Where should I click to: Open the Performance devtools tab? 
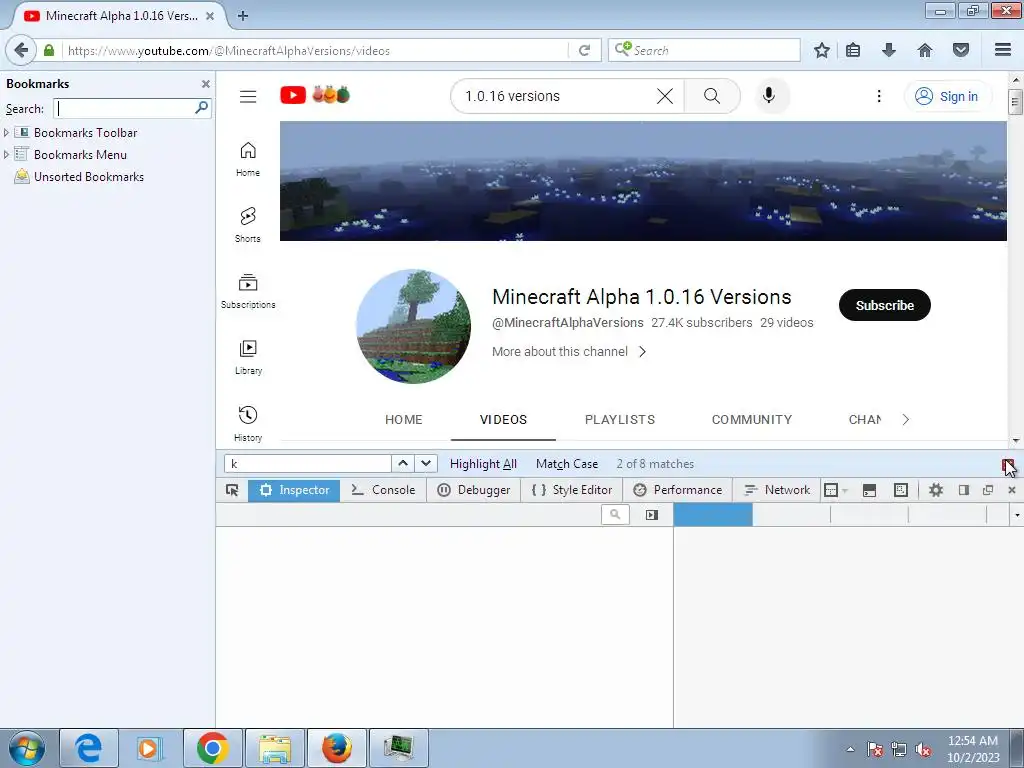(x=677, y=490)
